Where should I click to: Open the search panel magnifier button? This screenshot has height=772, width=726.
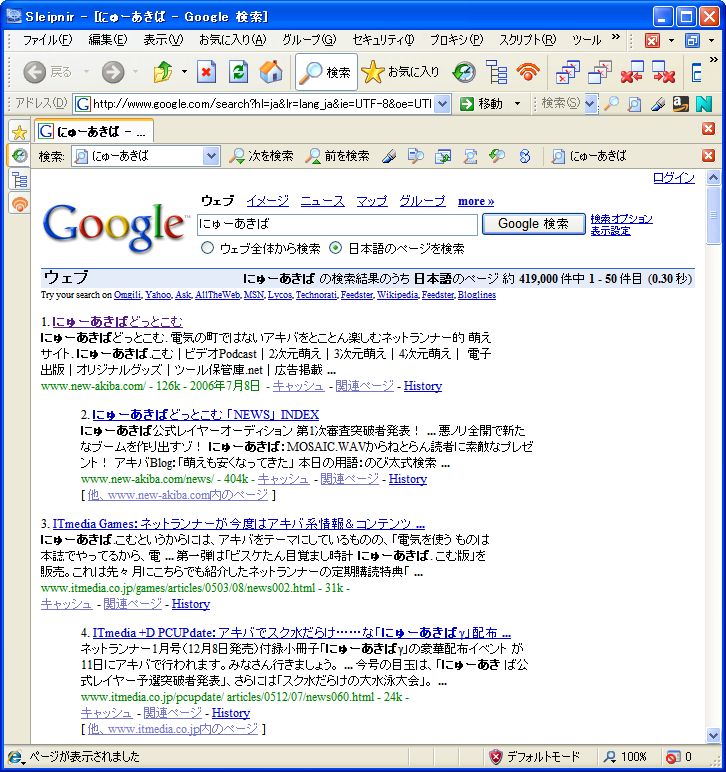coord(326,72)
